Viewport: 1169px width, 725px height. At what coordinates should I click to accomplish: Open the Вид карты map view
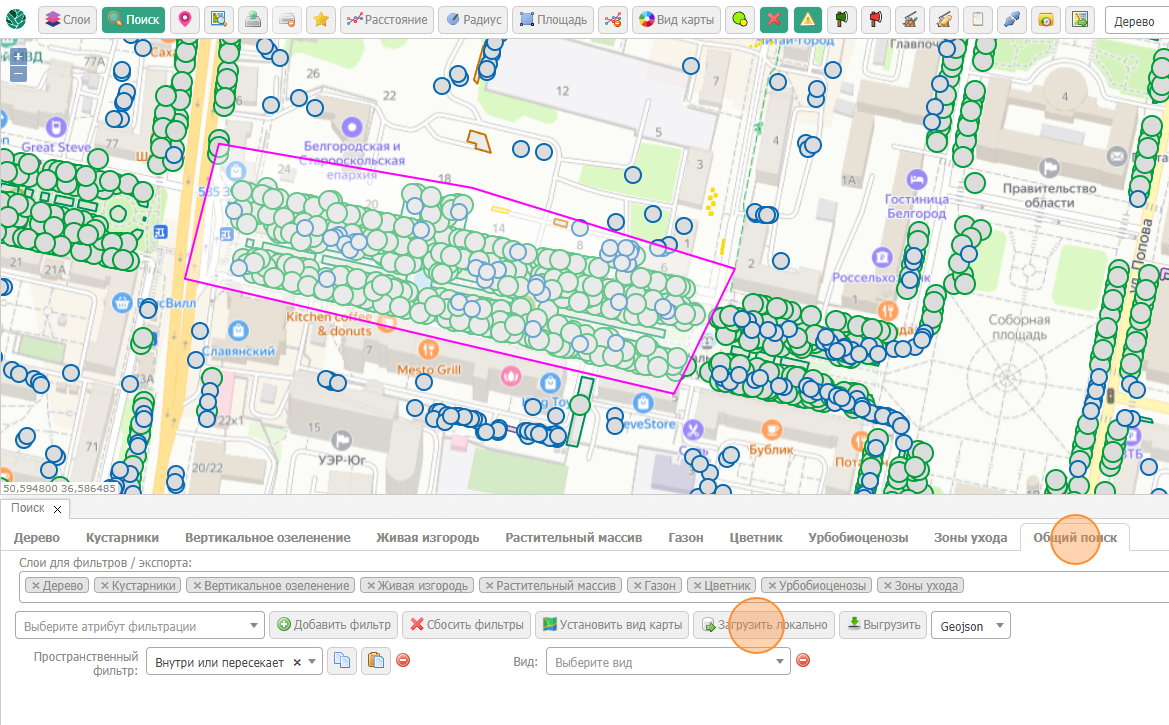(677, 20)
